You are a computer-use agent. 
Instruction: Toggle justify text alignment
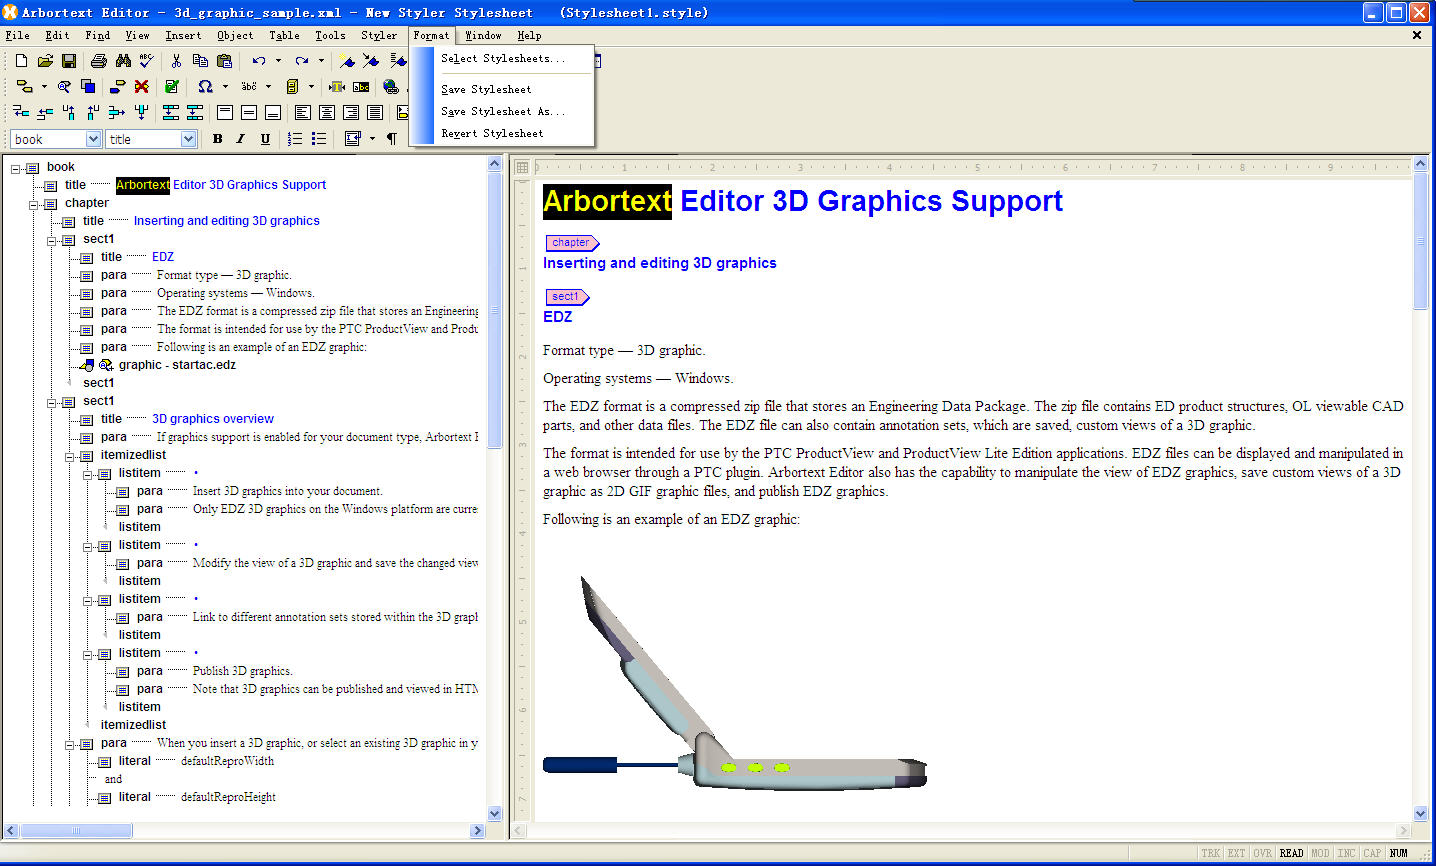pyautogui.click(x=375, y=113)
